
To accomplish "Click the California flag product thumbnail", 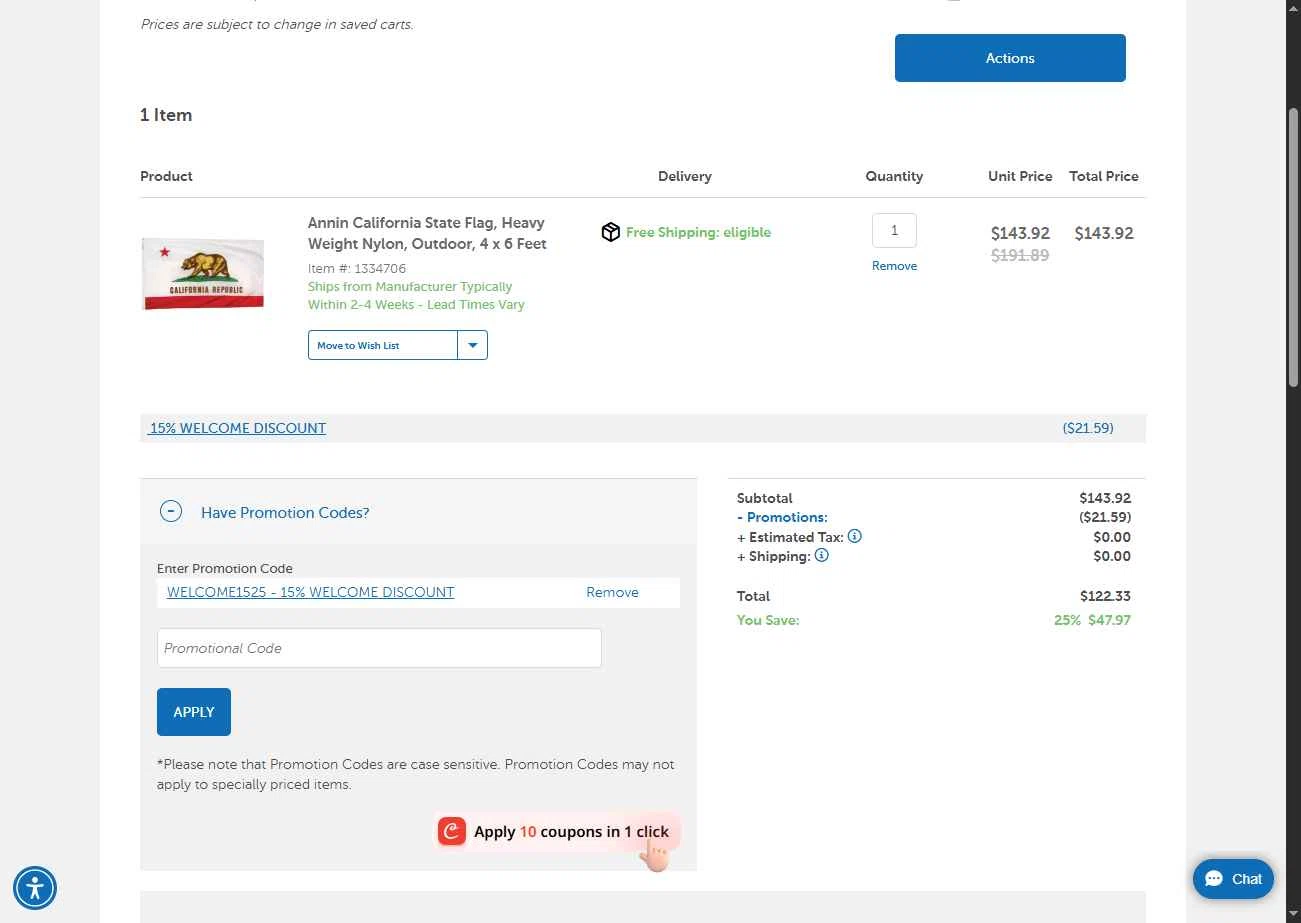I will click(203, 274).
